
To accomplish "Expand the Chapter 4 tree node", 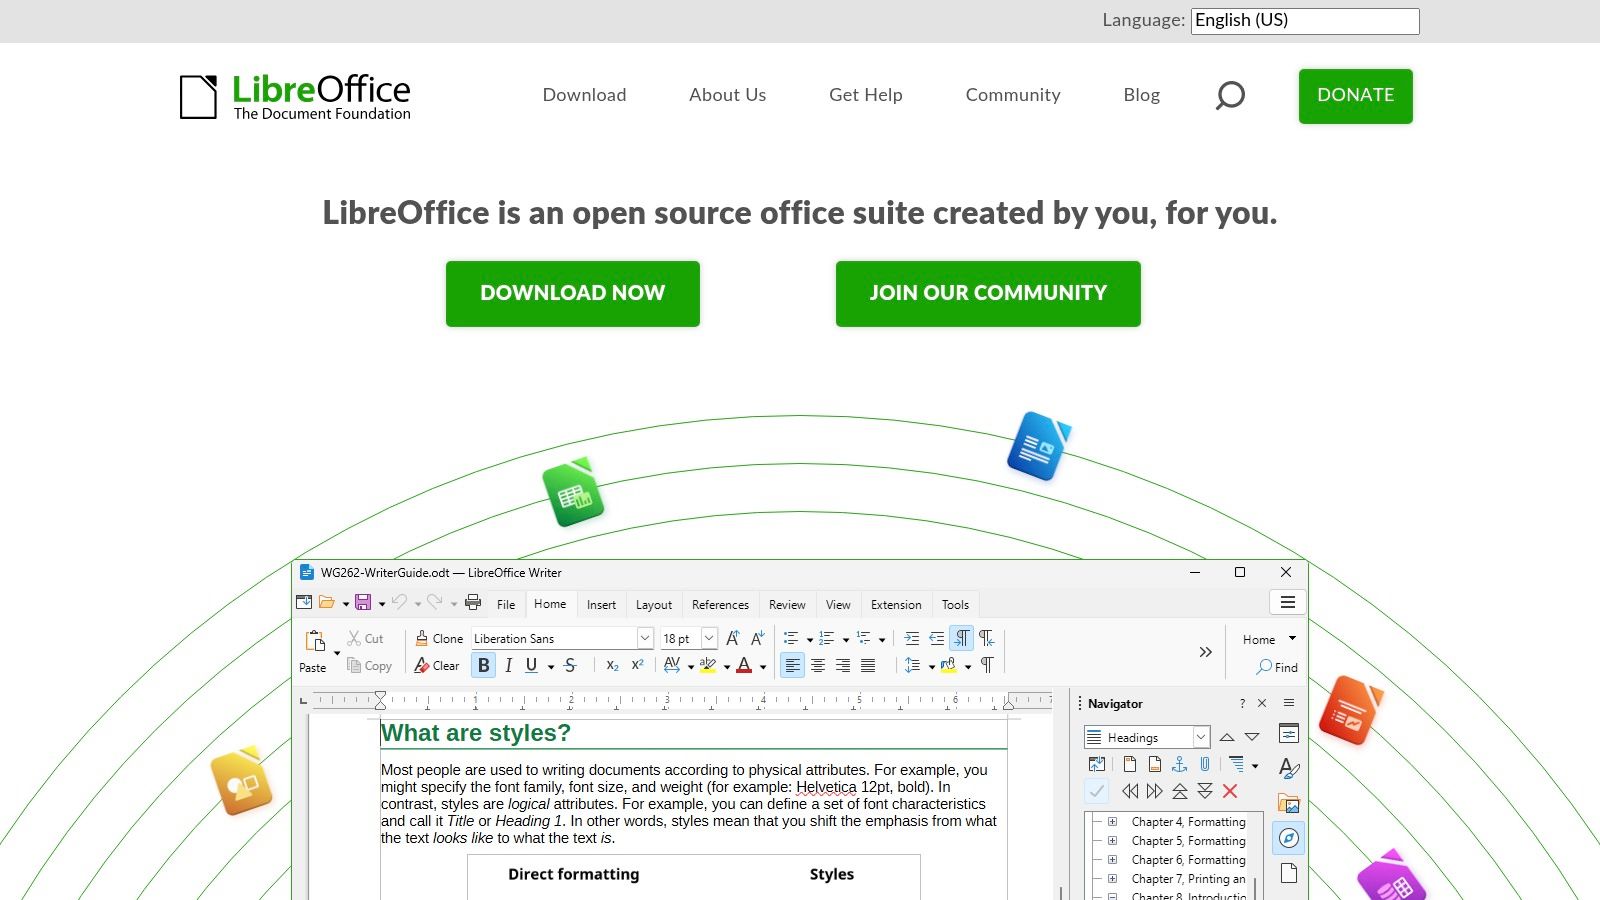I will (1112, 822).
